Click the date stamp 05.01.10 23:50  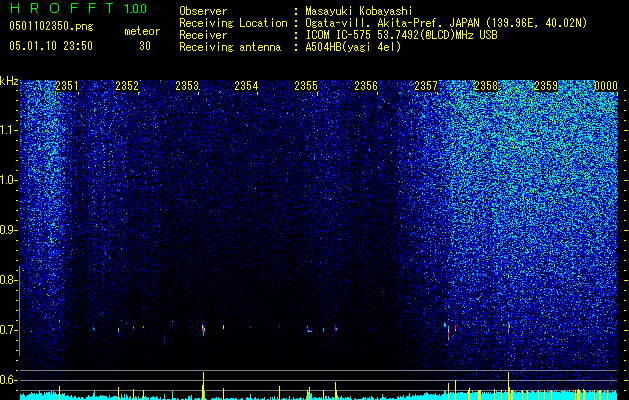(x=51, y=46)
